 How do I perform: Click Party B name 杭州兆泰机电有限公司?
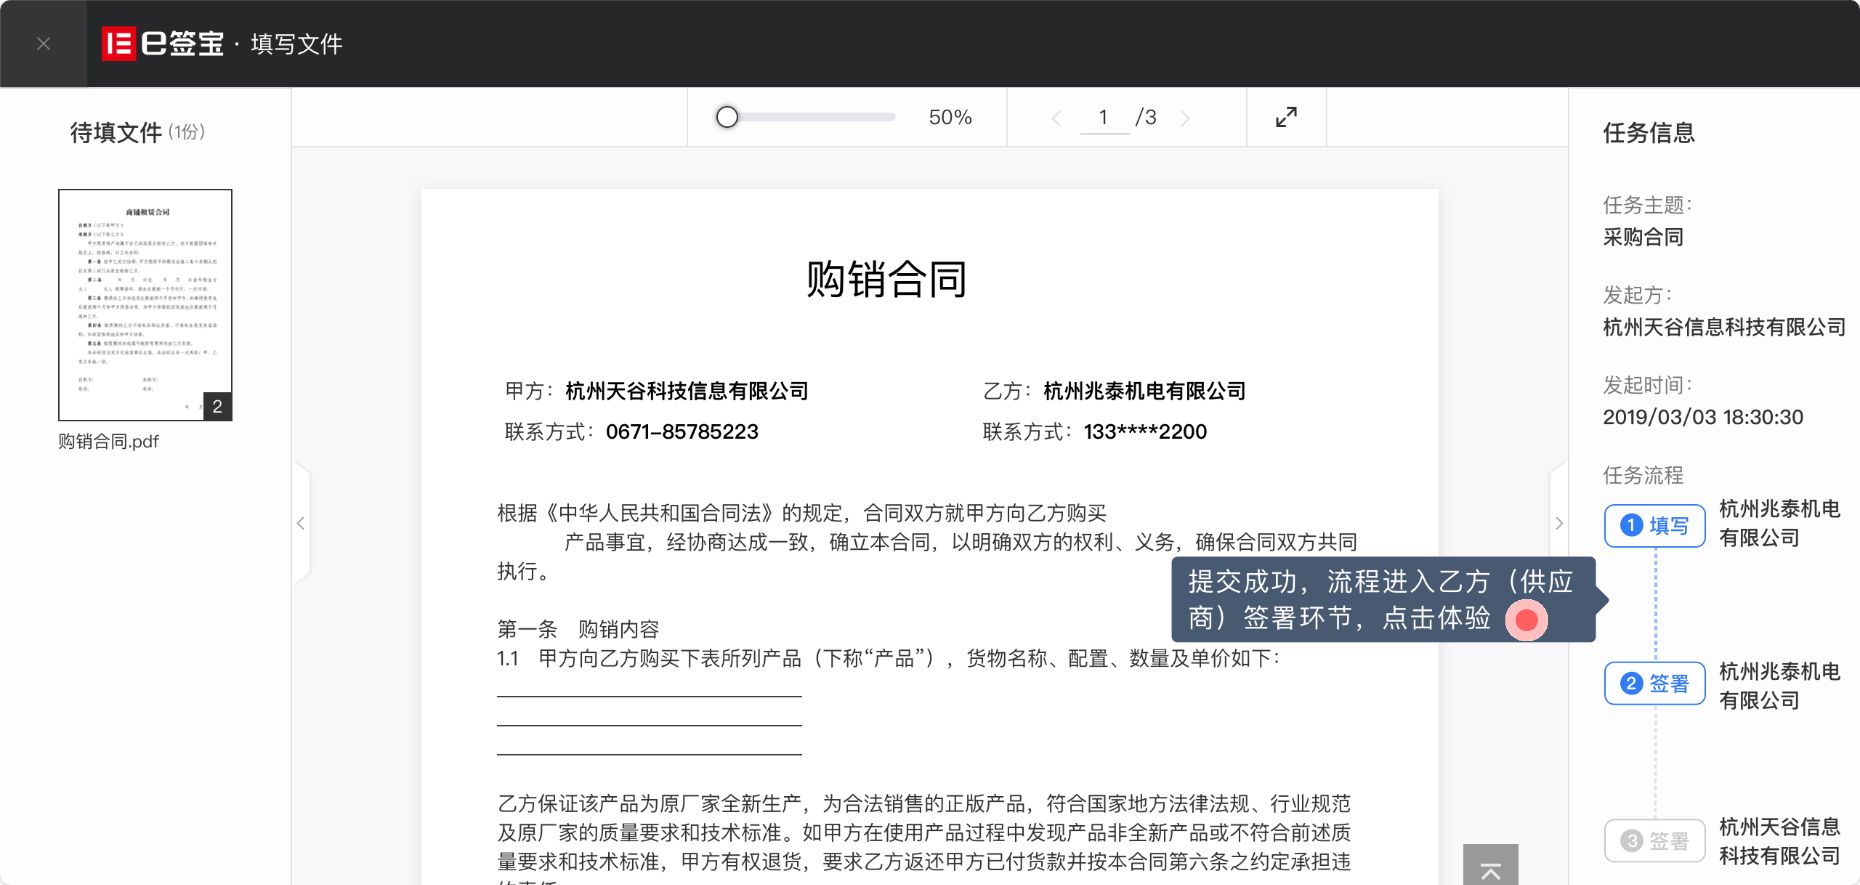click(x=1145, y=391)
